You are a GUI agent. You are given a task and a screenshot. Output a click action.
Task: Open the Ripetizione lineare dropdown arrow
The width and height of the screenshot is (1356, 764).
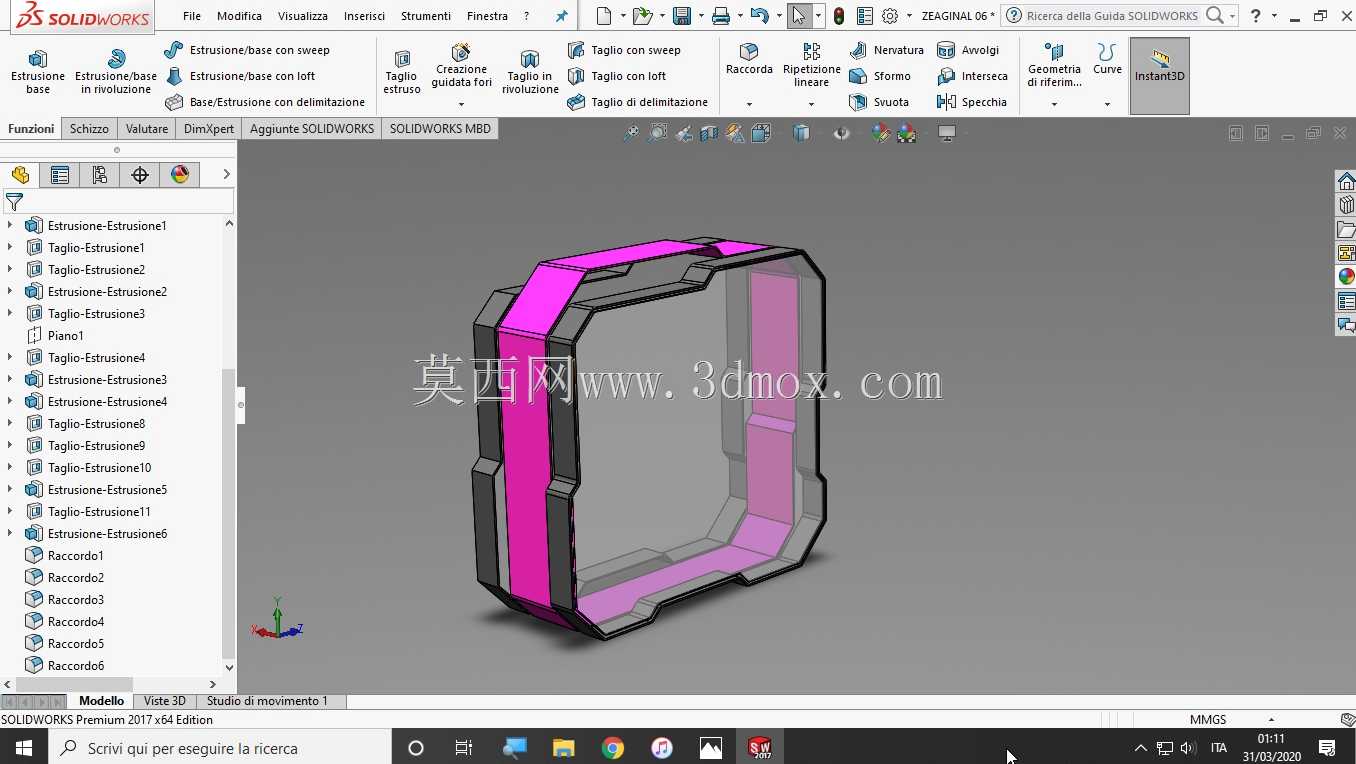[x=812, y=104]
